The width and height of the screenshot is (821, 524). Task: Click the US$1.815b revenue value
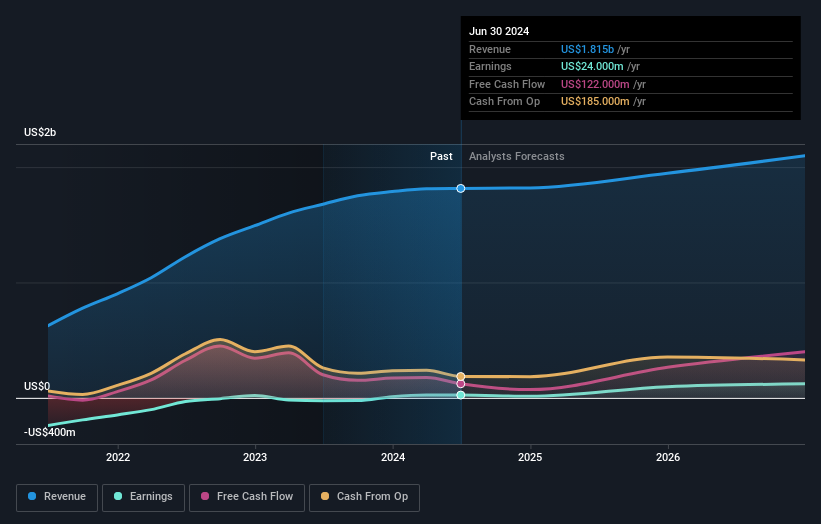click(x=587, y=49)
